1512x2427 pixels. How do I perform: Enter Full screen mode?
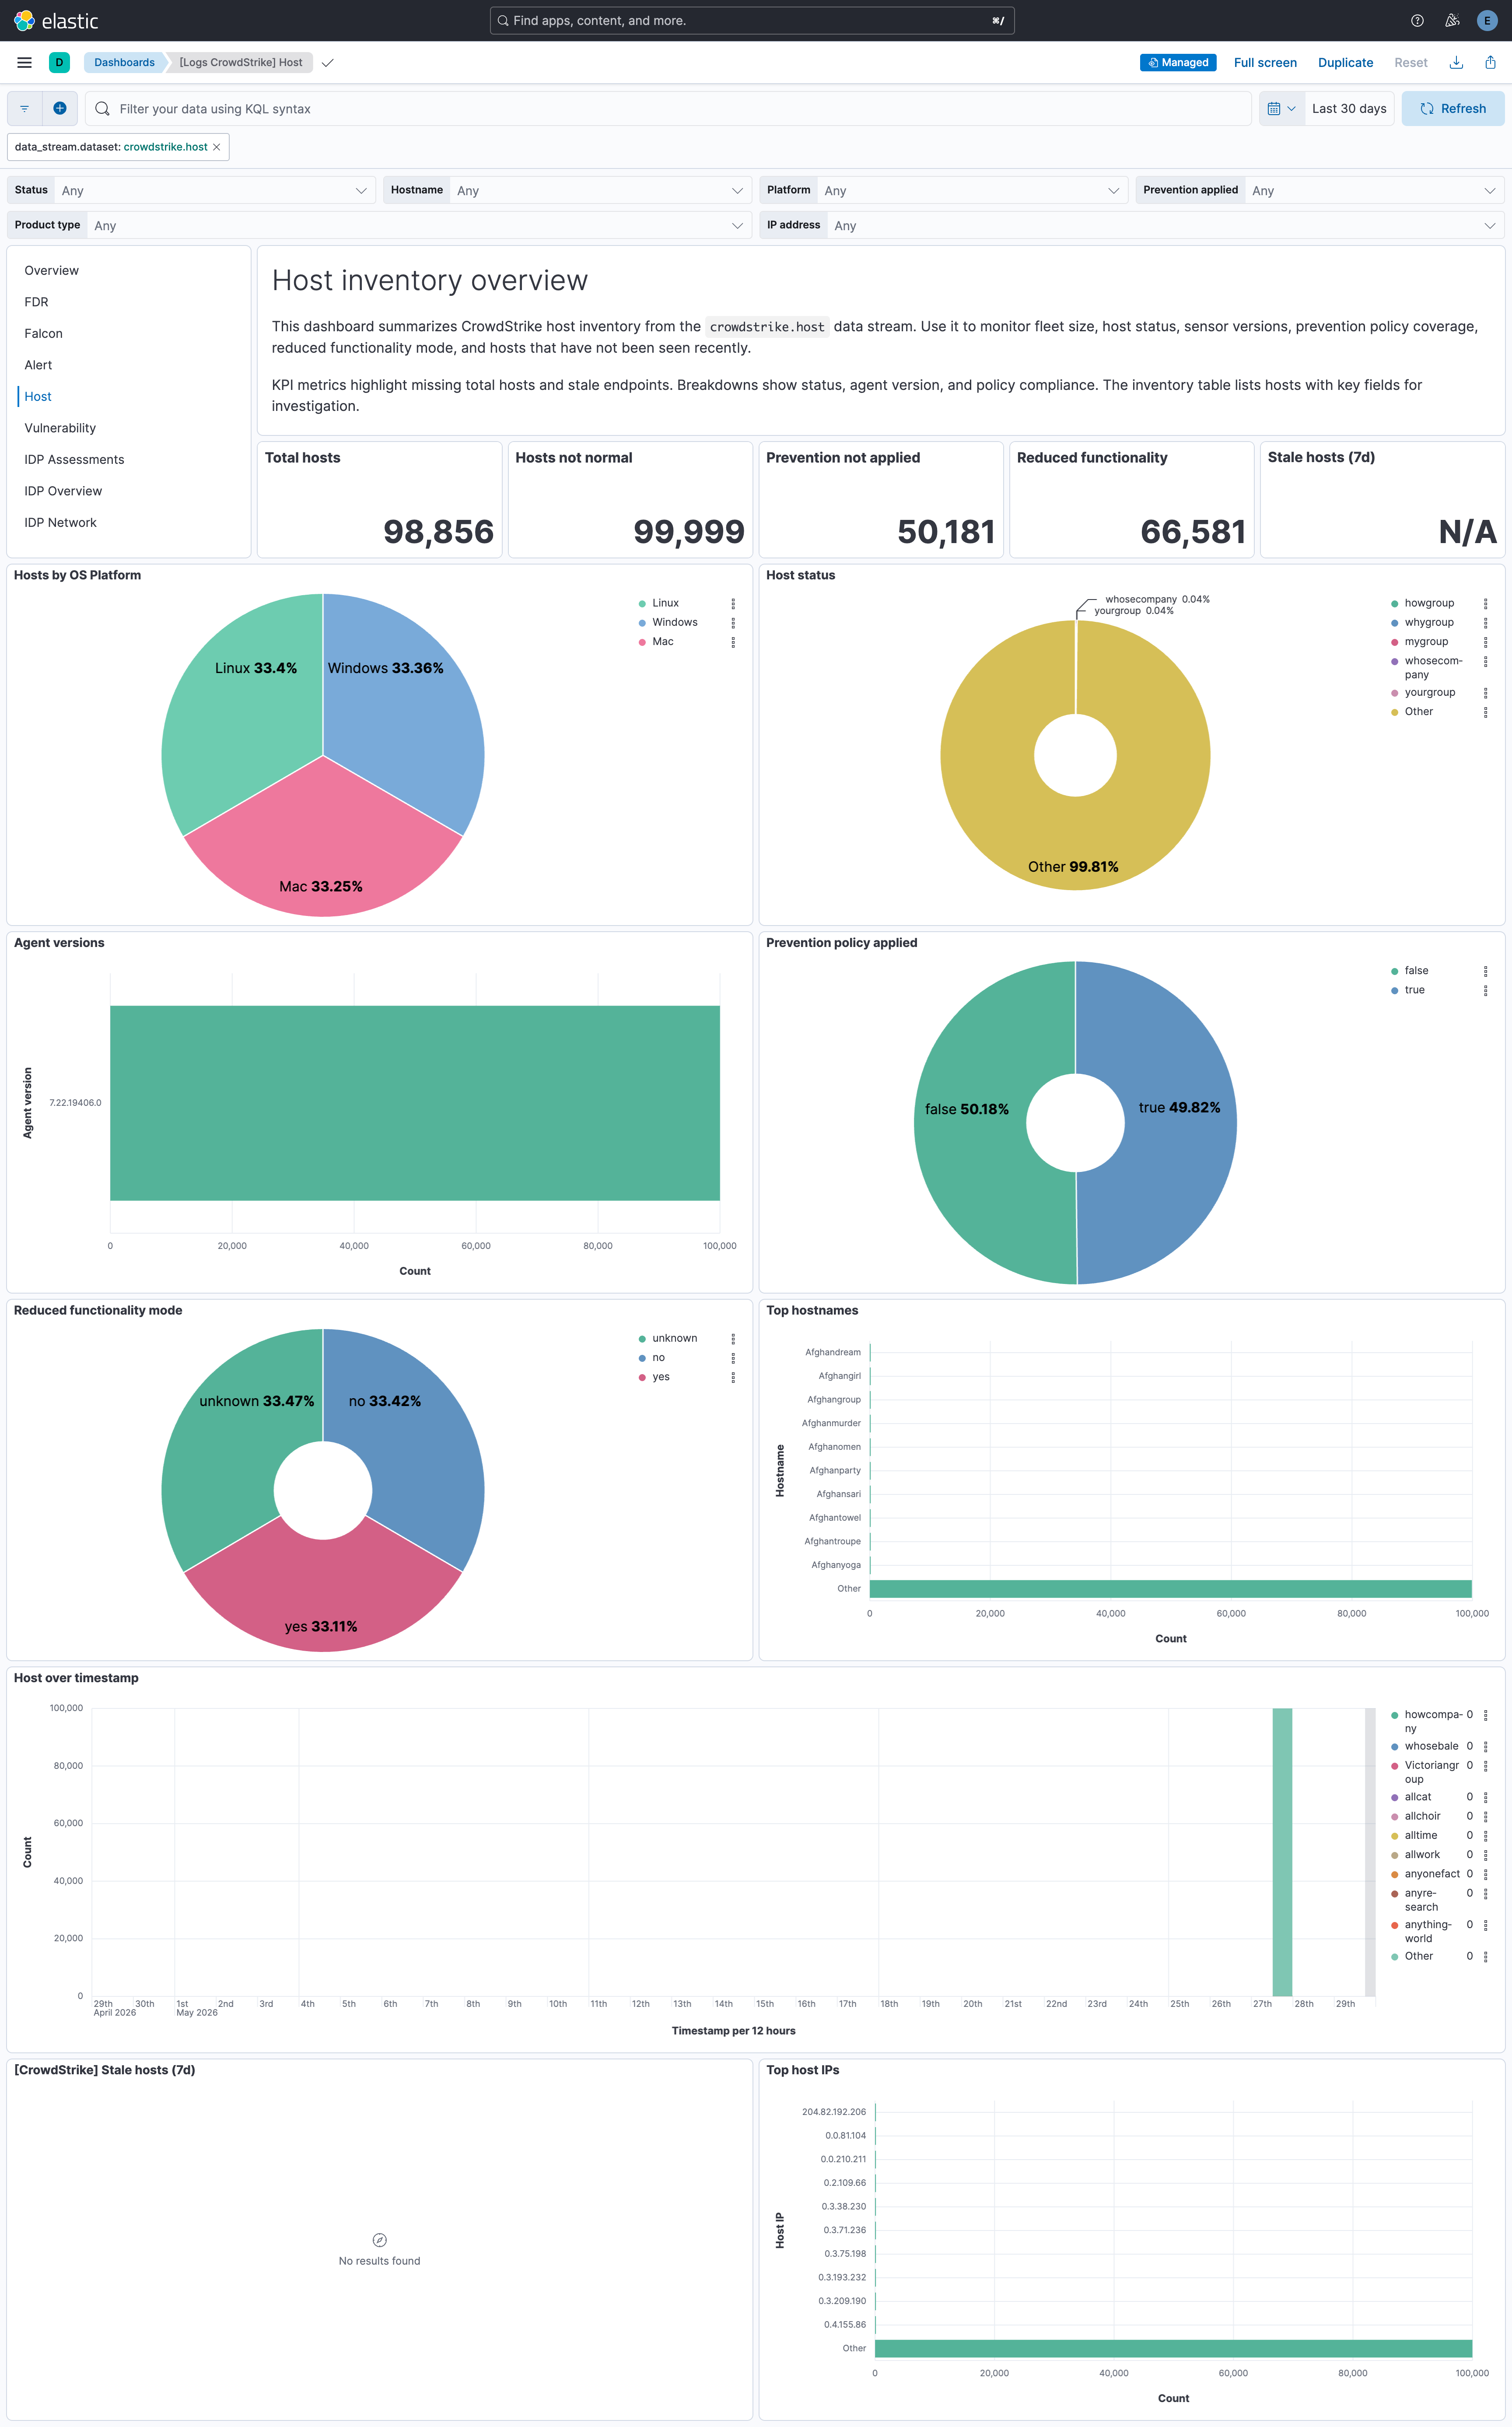click(x=1265, y=63)
